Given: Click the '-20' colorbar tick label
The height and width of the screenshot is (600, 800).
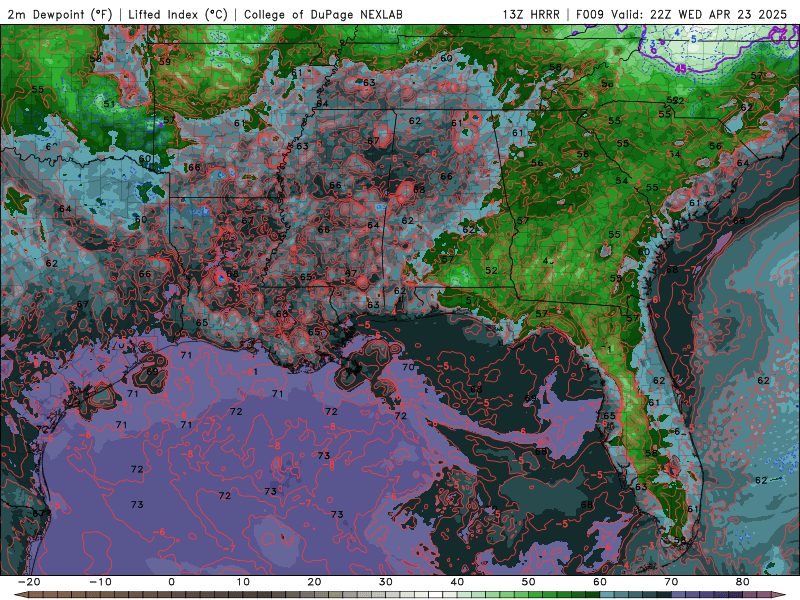Looking at the screenshot, I should coord(29,582).
